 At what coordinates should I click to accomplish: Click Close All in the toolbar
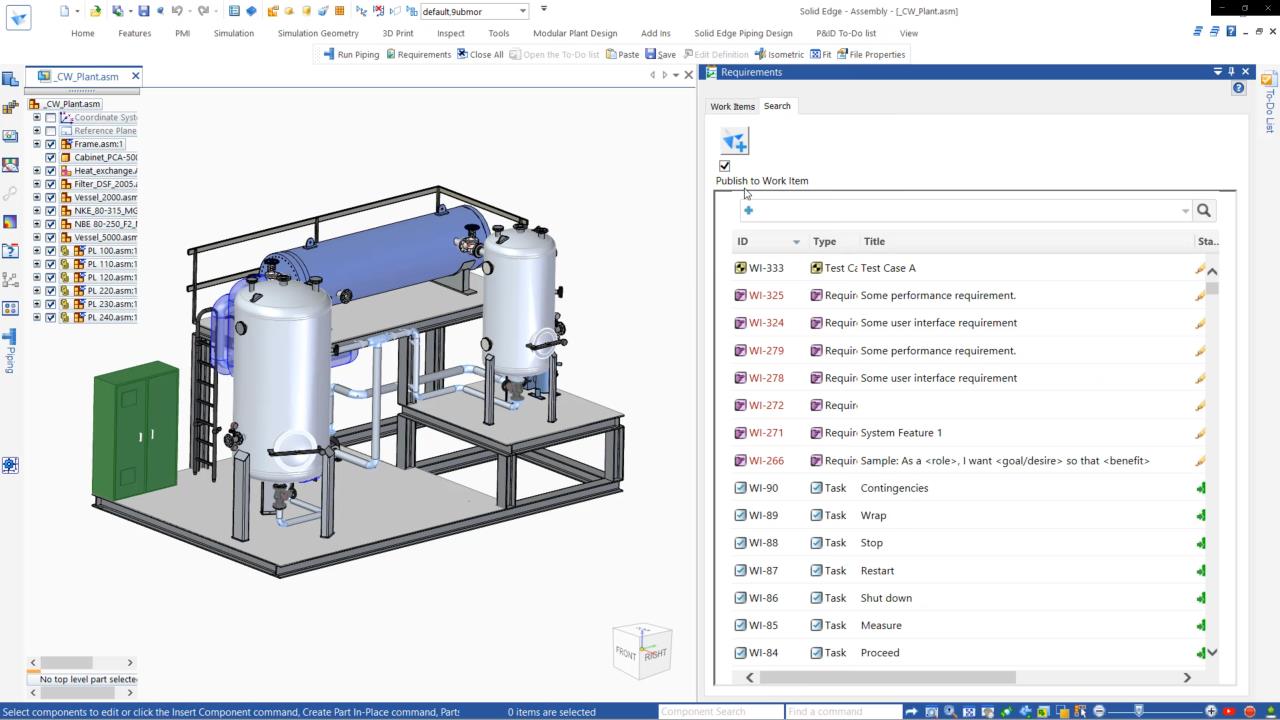pyautogui.click(x=480, y=54)
